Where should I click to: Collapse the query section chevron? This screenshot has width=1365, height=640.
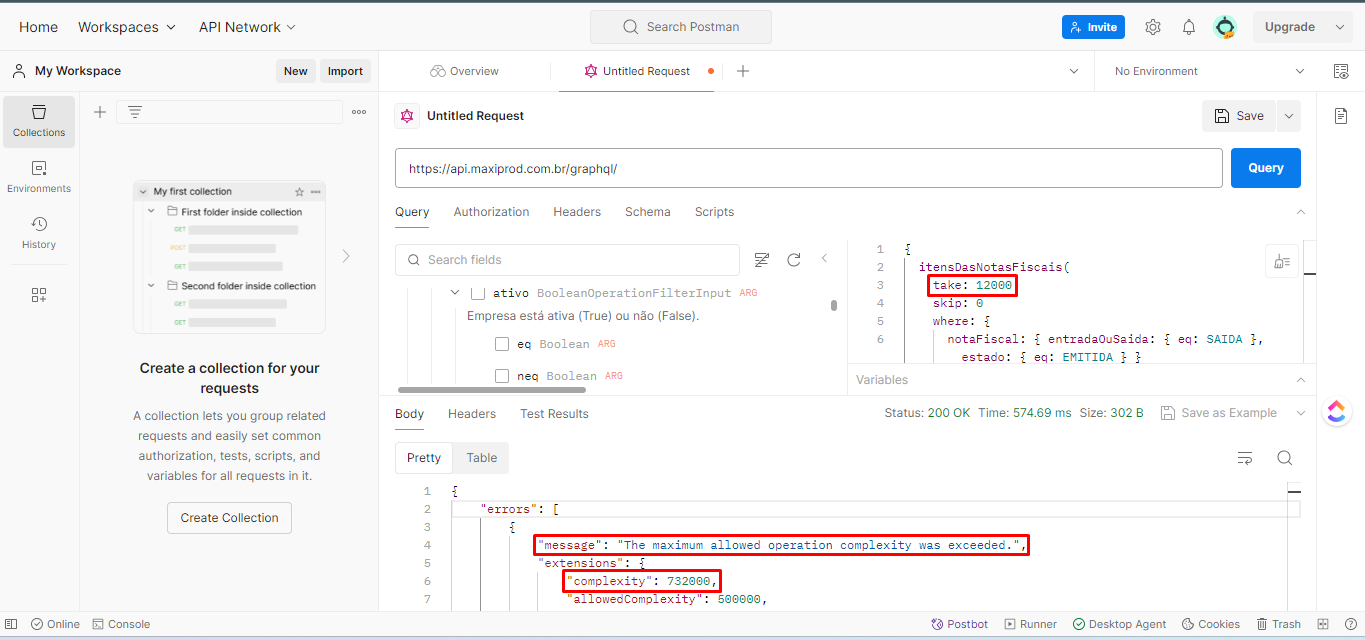[x=1301, y=212]
